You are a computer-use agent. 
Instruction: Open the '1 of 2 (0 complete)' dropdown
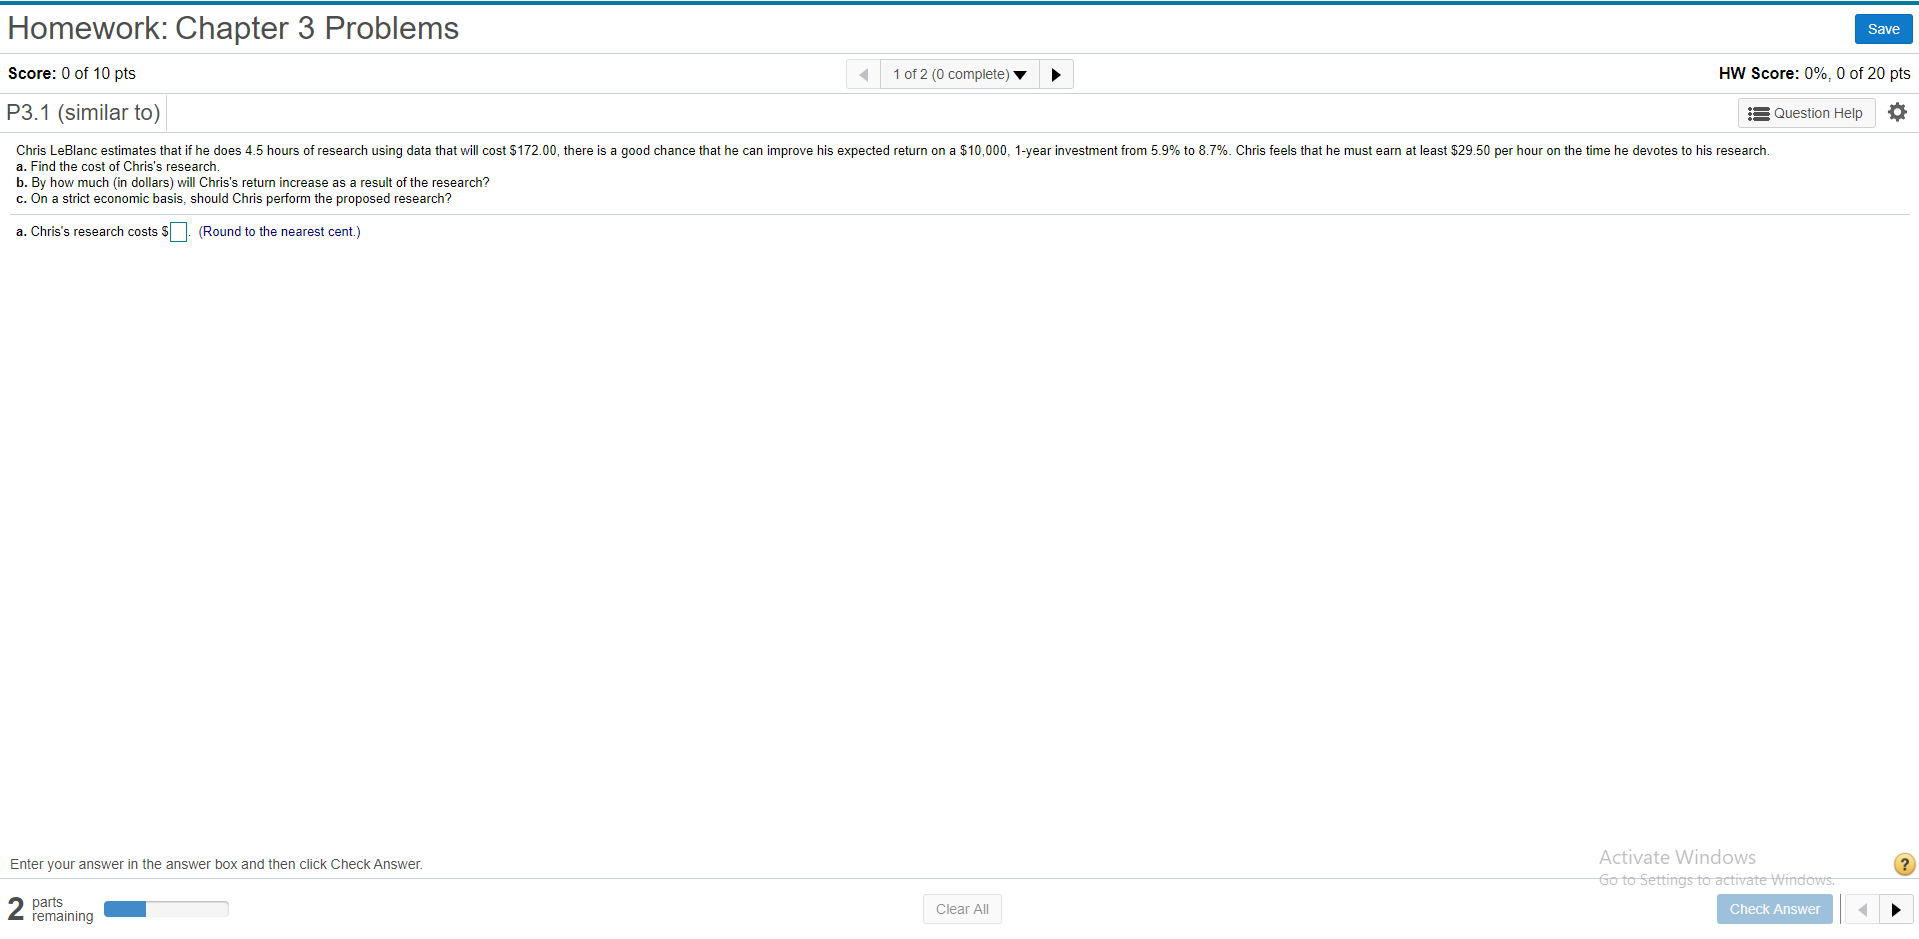click(x=960, y=74)
